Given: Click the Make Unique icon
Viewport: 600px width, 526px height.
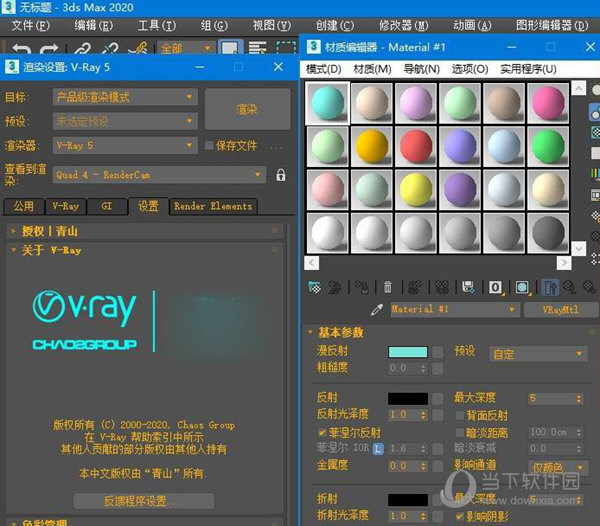Looking at the screenshot, I should [442, 287].
